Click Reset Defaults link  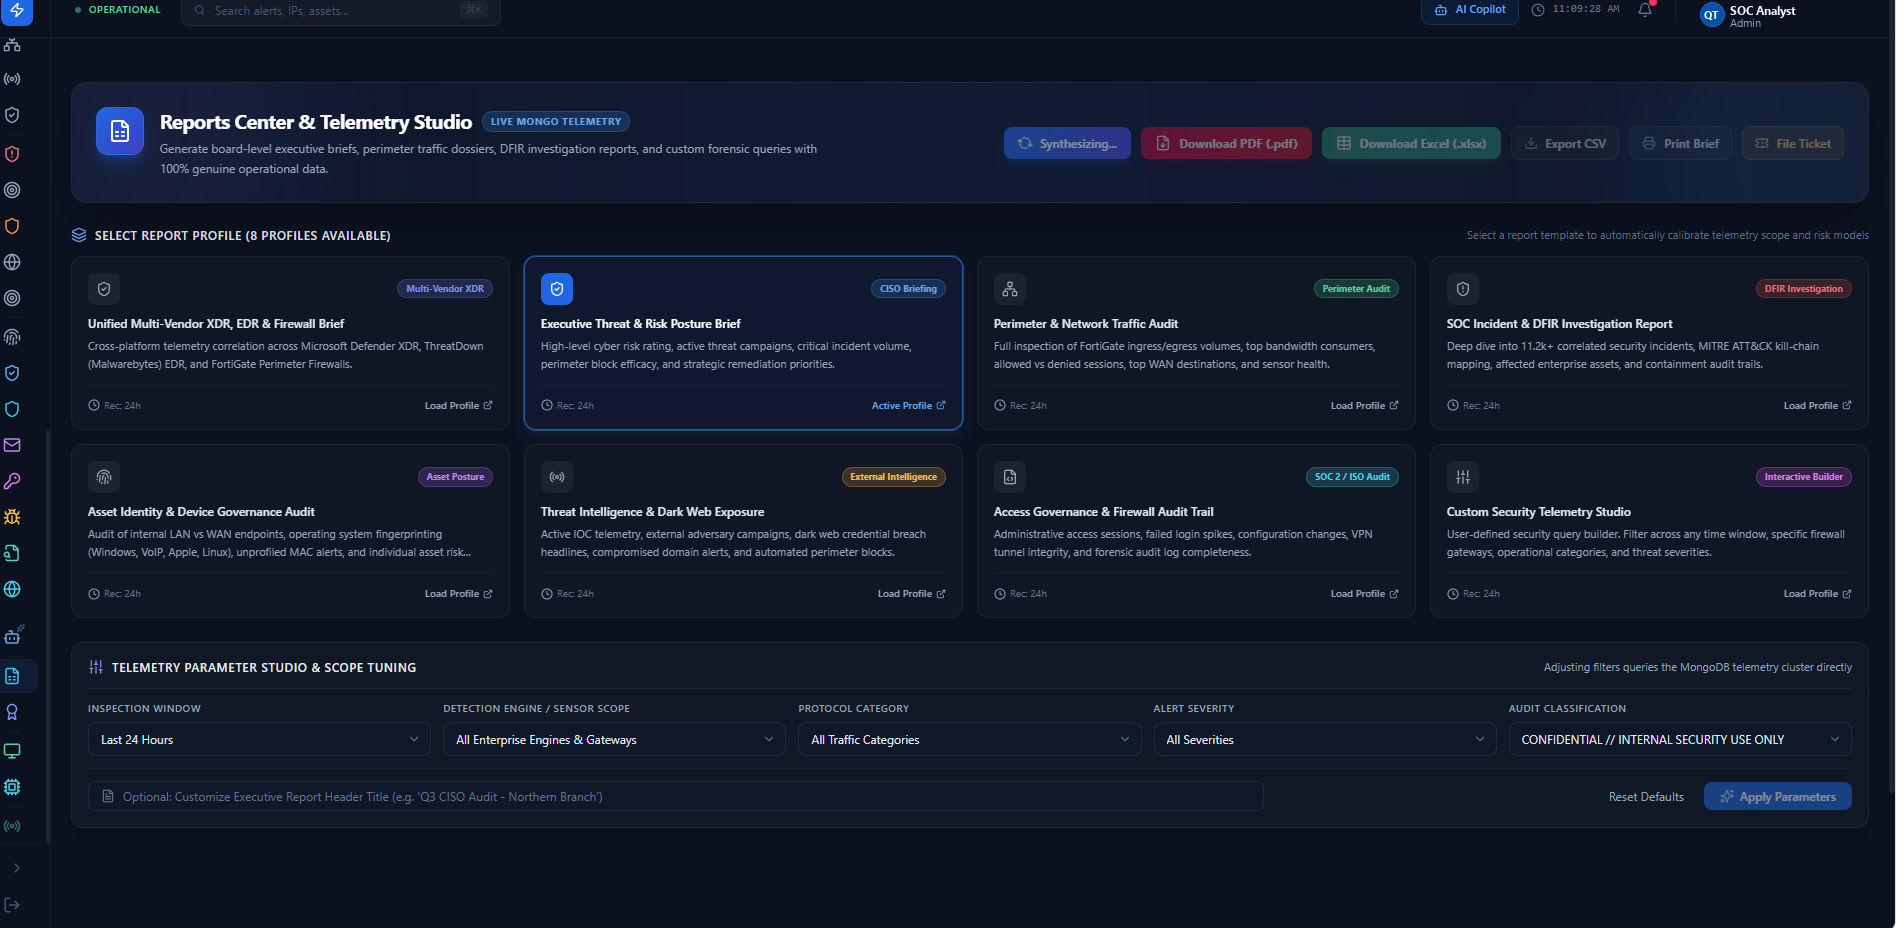click(1645, 797)
